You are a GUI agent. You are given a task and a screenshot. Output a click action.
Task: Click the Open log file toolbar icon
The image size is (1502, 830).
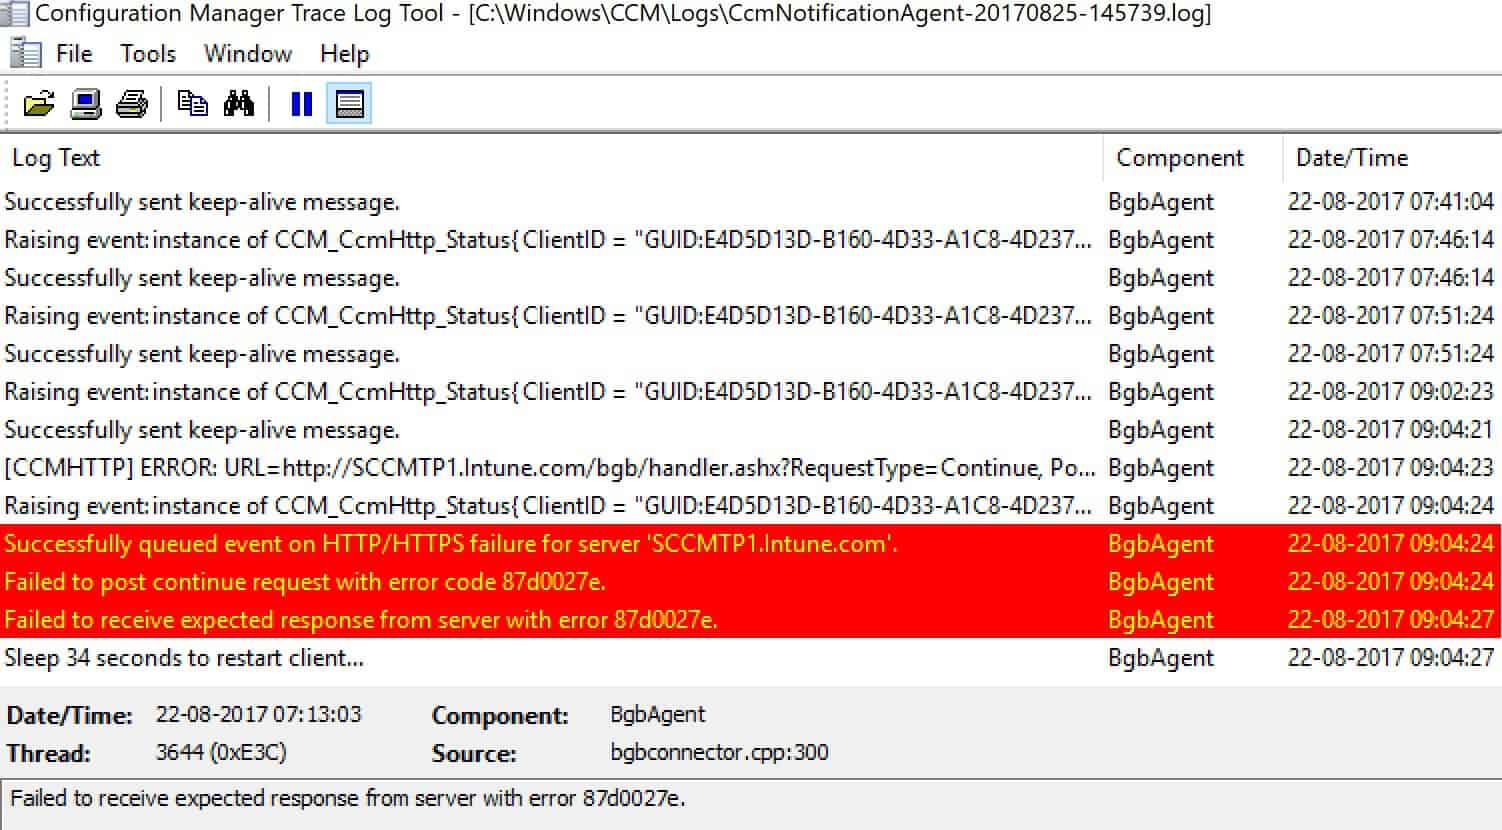(x=39, y=103)
